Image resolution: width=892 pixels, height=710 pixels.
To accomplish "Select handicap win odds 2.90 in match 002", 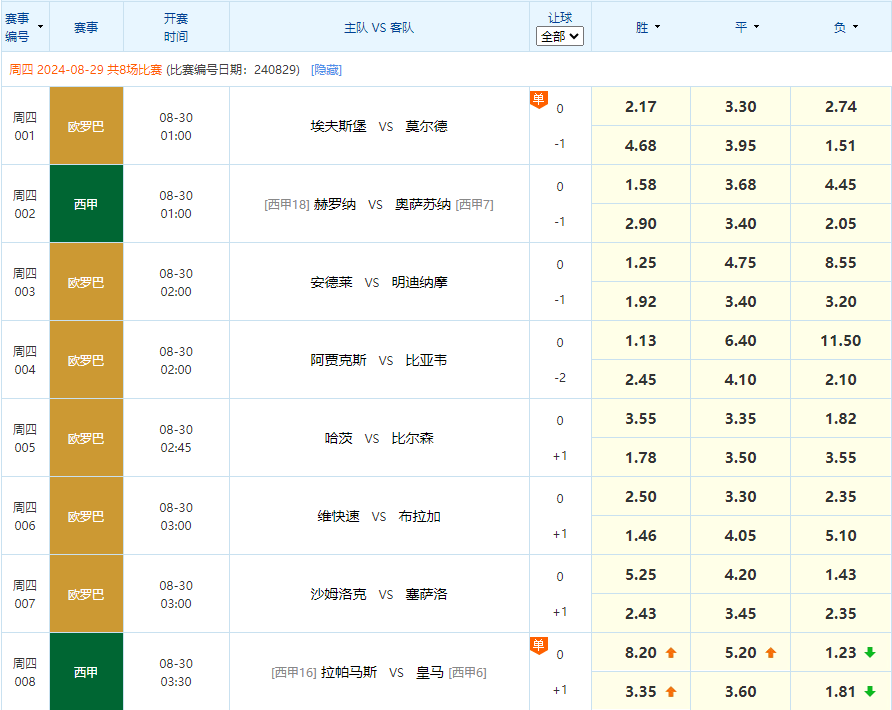I will pyautogui.click(x=641, y=224).
